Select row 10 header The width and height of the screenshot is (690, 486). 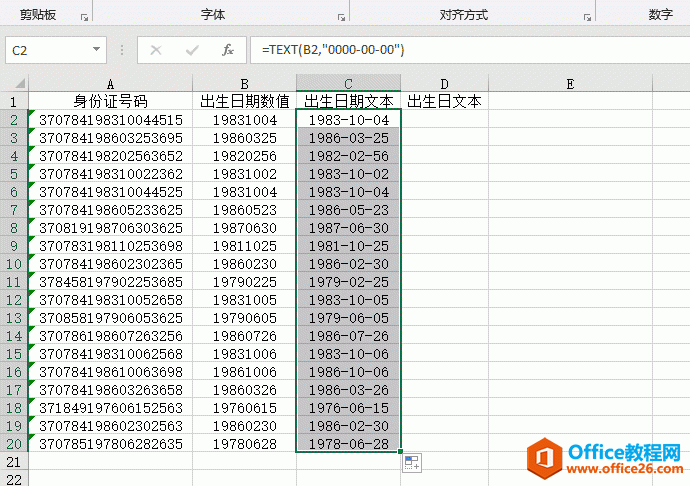14,264
